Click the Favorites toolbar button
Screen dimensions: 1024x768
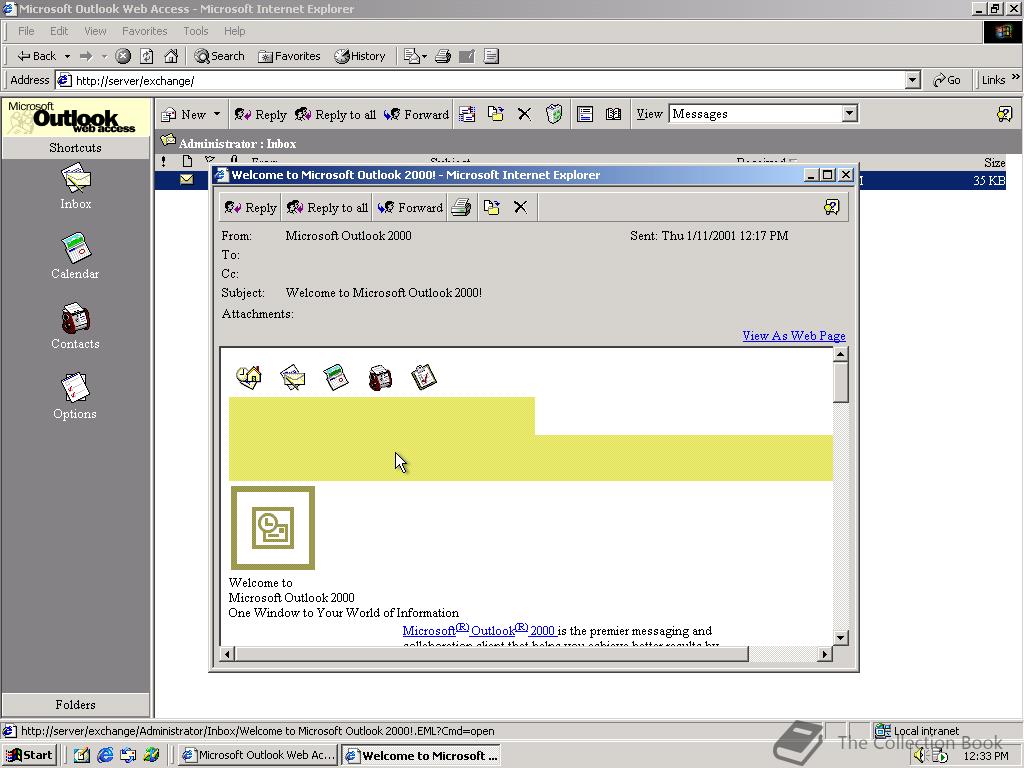[289, 56]
